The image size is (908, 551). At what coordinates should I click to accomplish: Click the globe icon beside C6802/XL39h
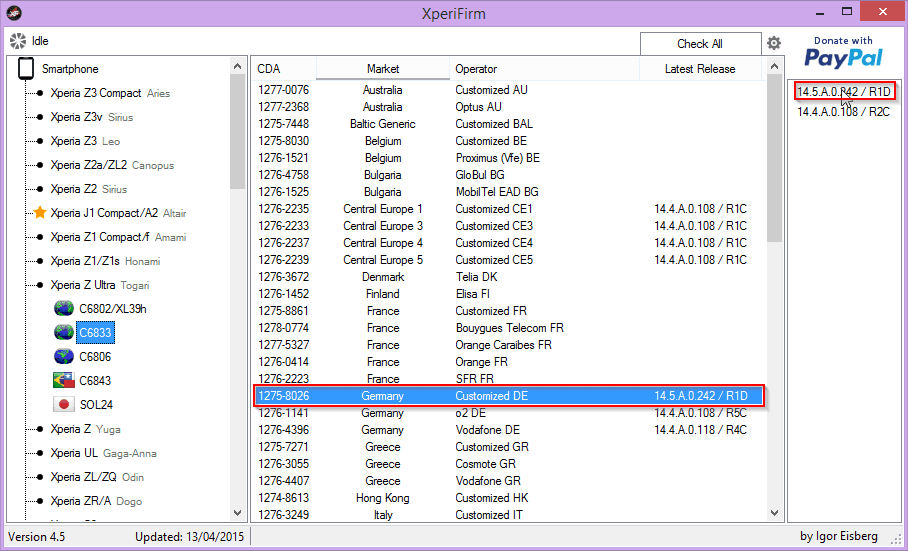point(64,309)
